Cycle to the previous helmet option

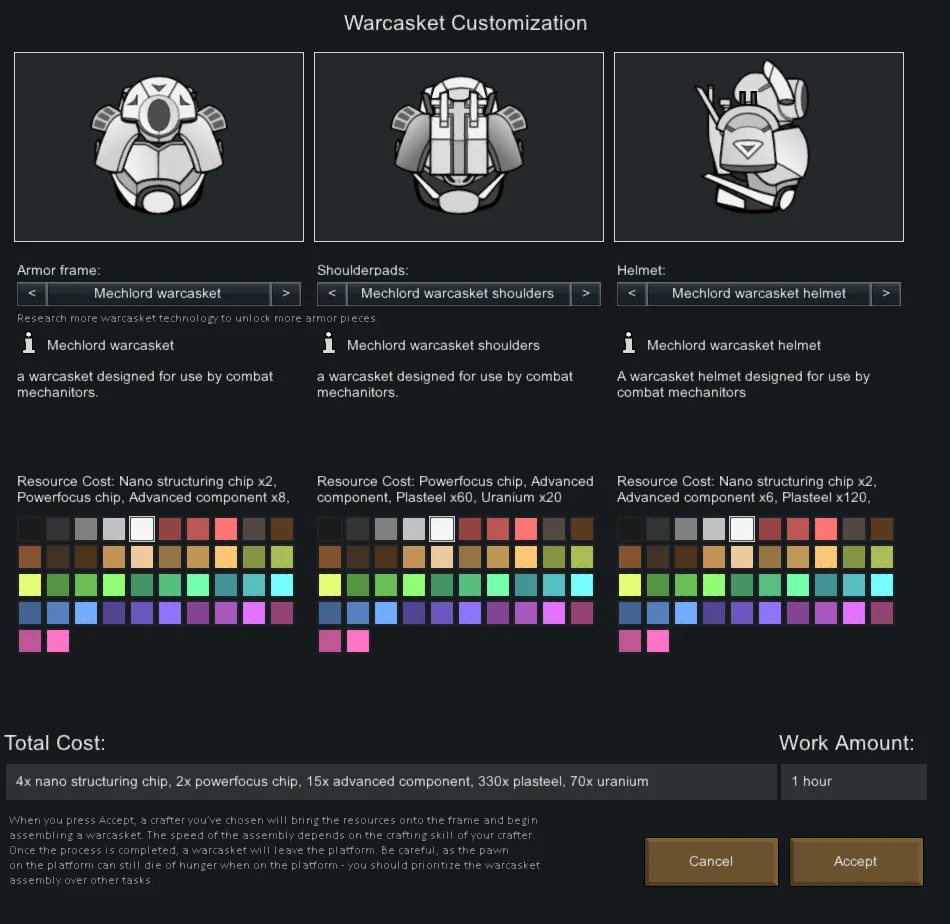[x=632, y=294]
